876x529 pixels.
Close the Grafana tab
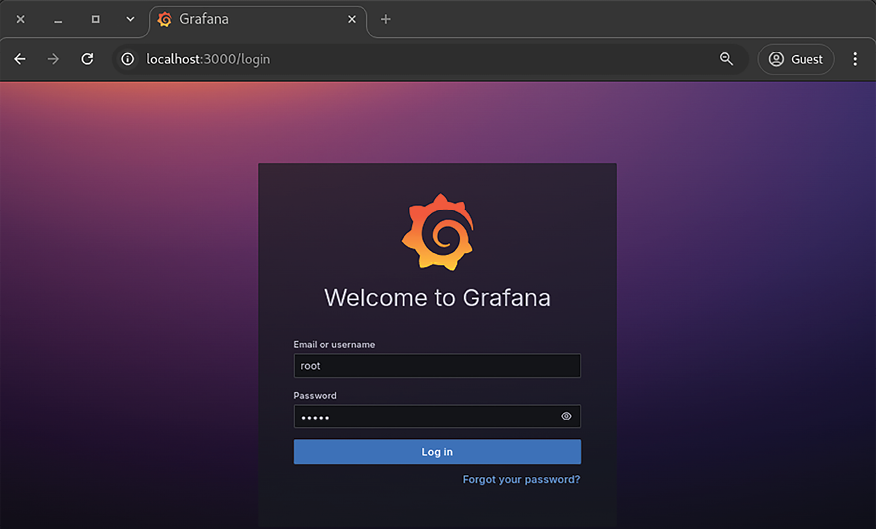point(351,19)
